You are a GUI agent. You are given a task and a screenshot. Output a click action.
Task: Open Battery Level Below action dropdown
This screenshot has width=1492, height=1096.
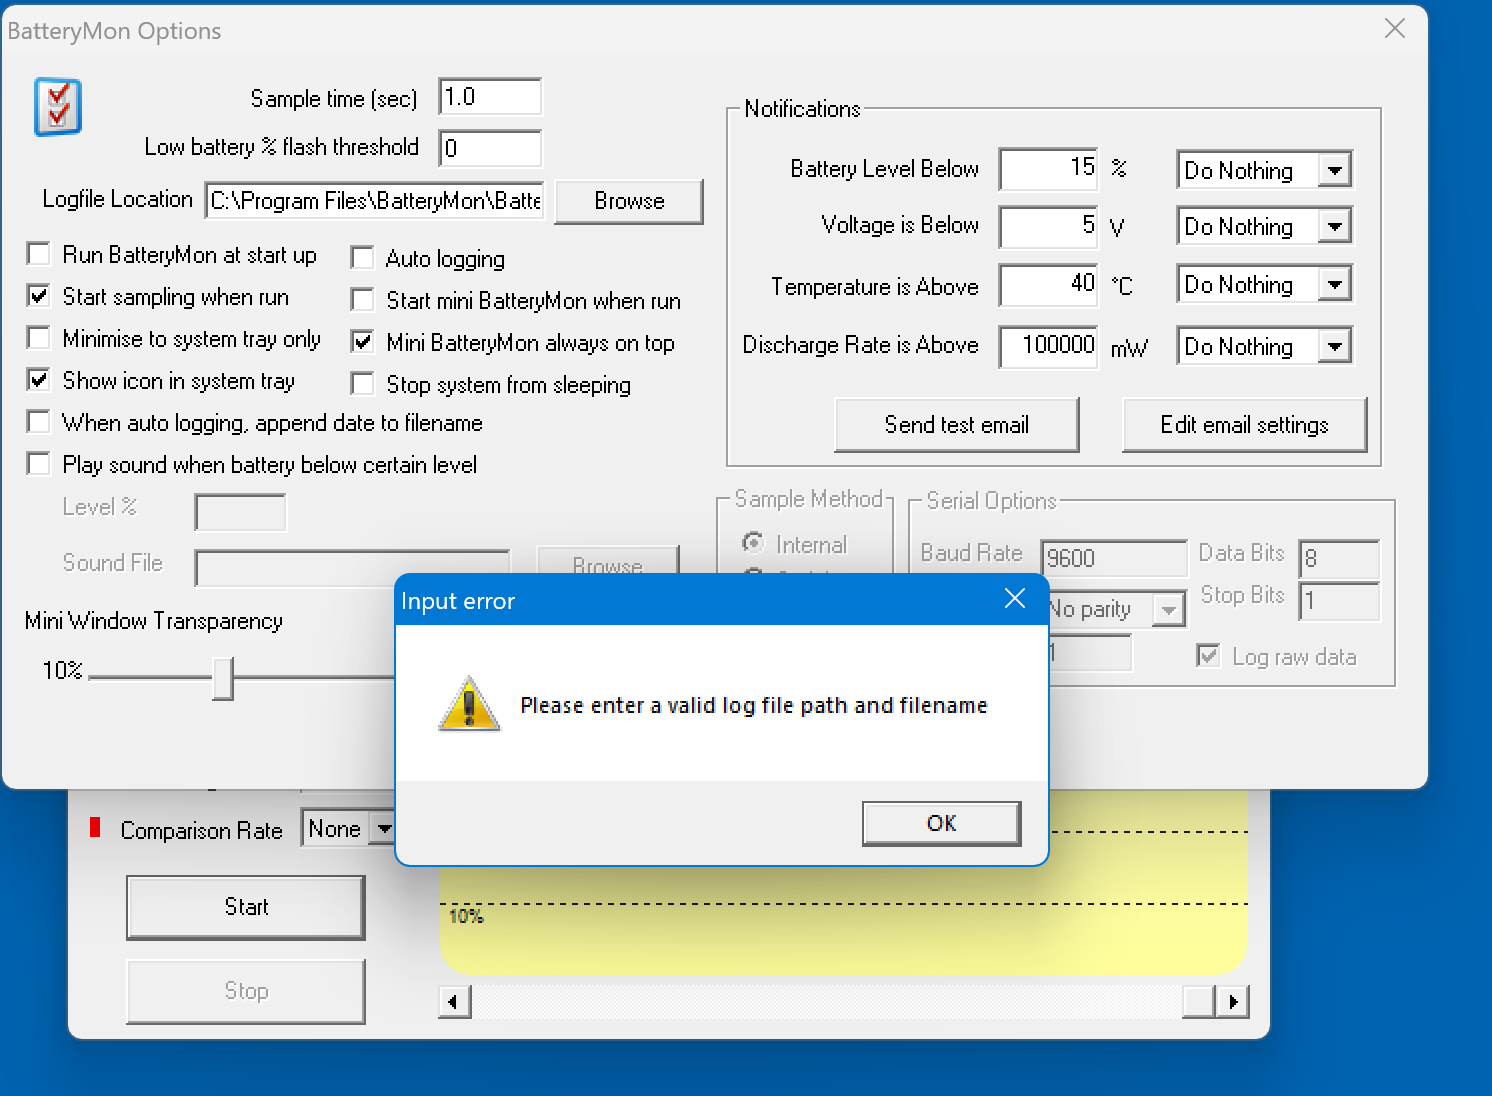click(1335, 170)
